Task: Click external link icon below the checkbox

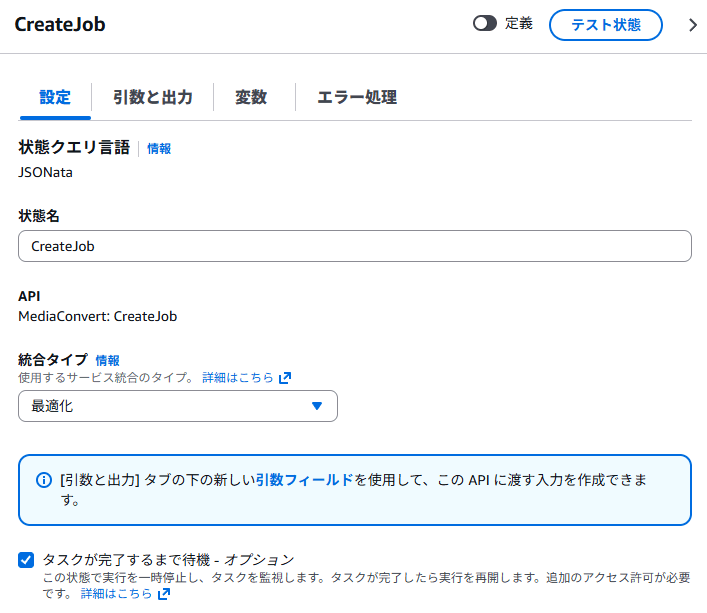Action: 164,594
